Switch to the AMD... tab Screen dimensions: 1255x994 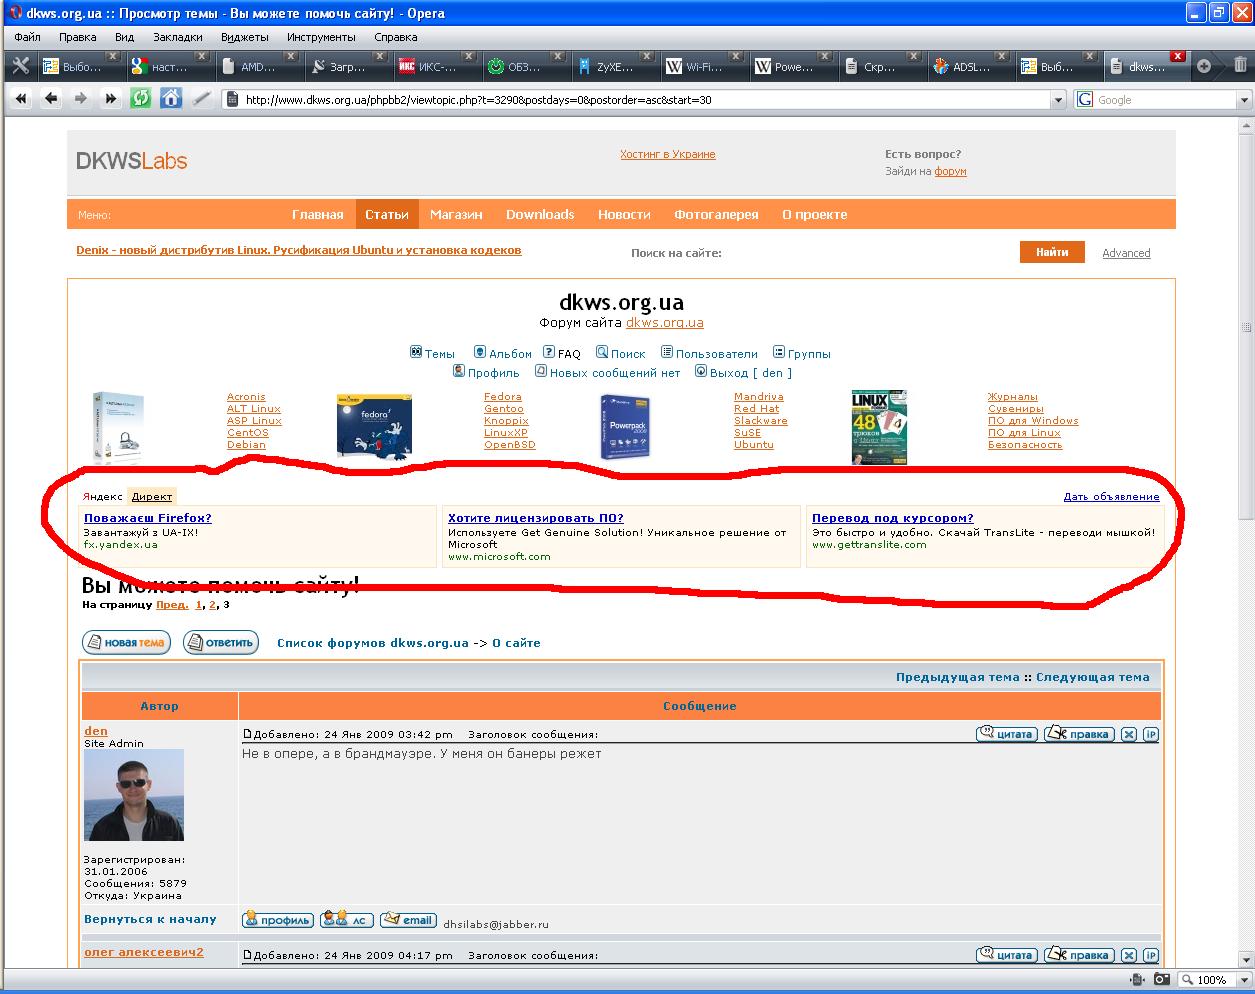258,67
